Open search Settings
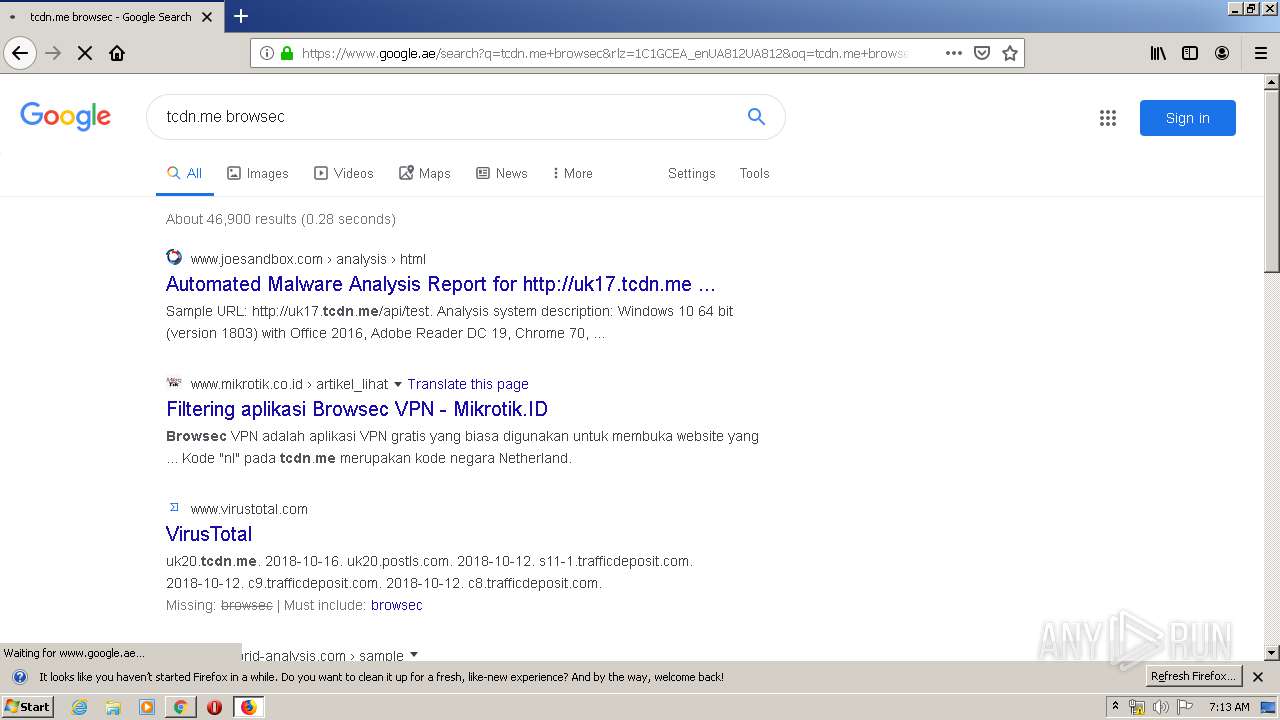This screenshot has width=1280, height=720. (x=692, y=173)
